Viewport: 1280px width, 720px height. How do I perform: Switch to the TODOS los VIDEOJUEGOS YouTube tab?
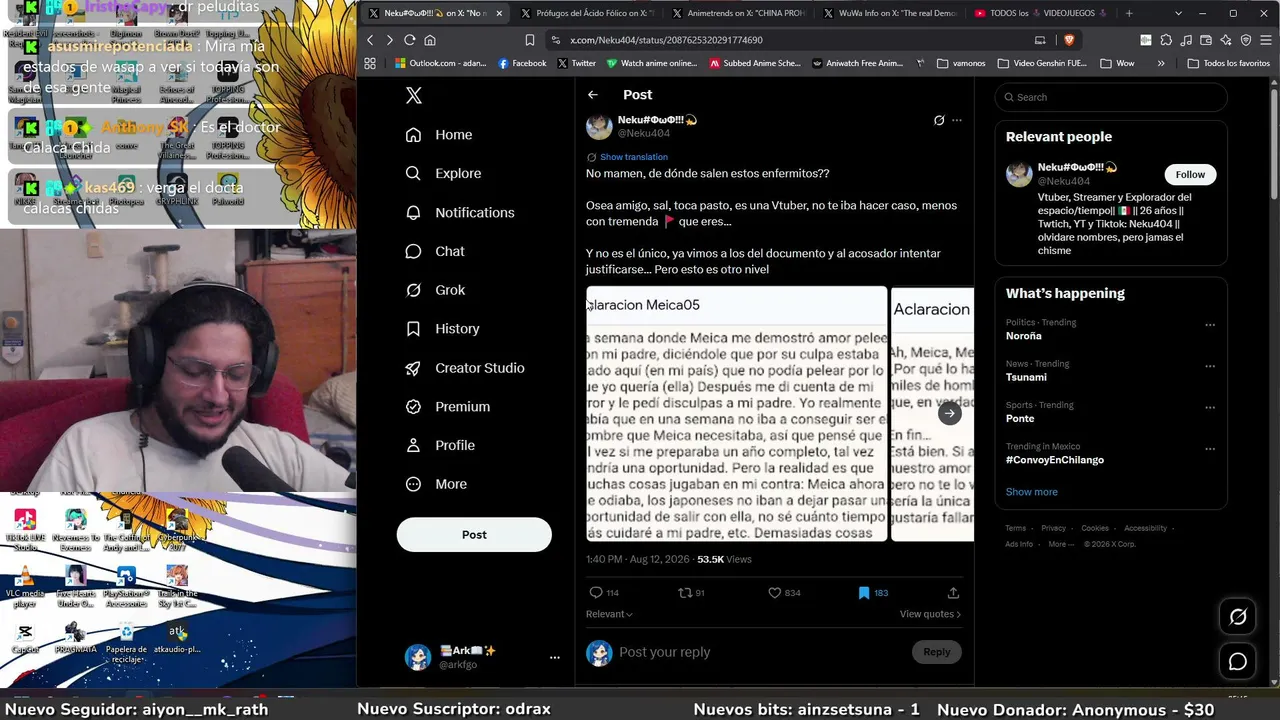click(x=1040, y=13)
